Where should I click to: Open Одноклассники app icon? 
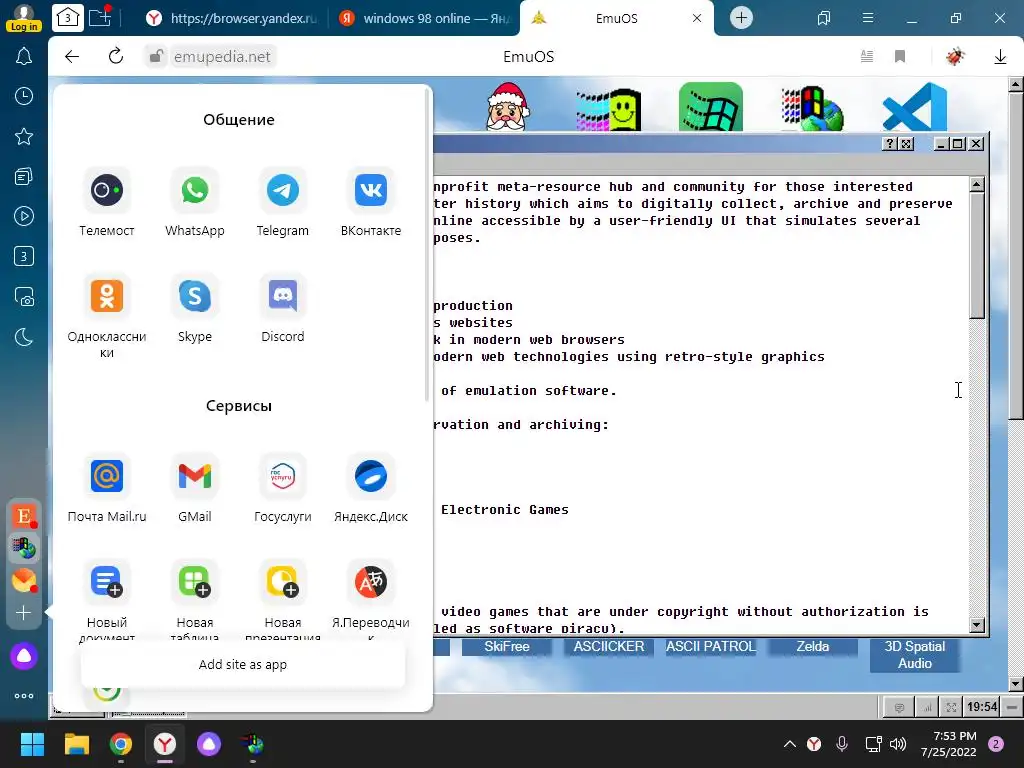106,296
